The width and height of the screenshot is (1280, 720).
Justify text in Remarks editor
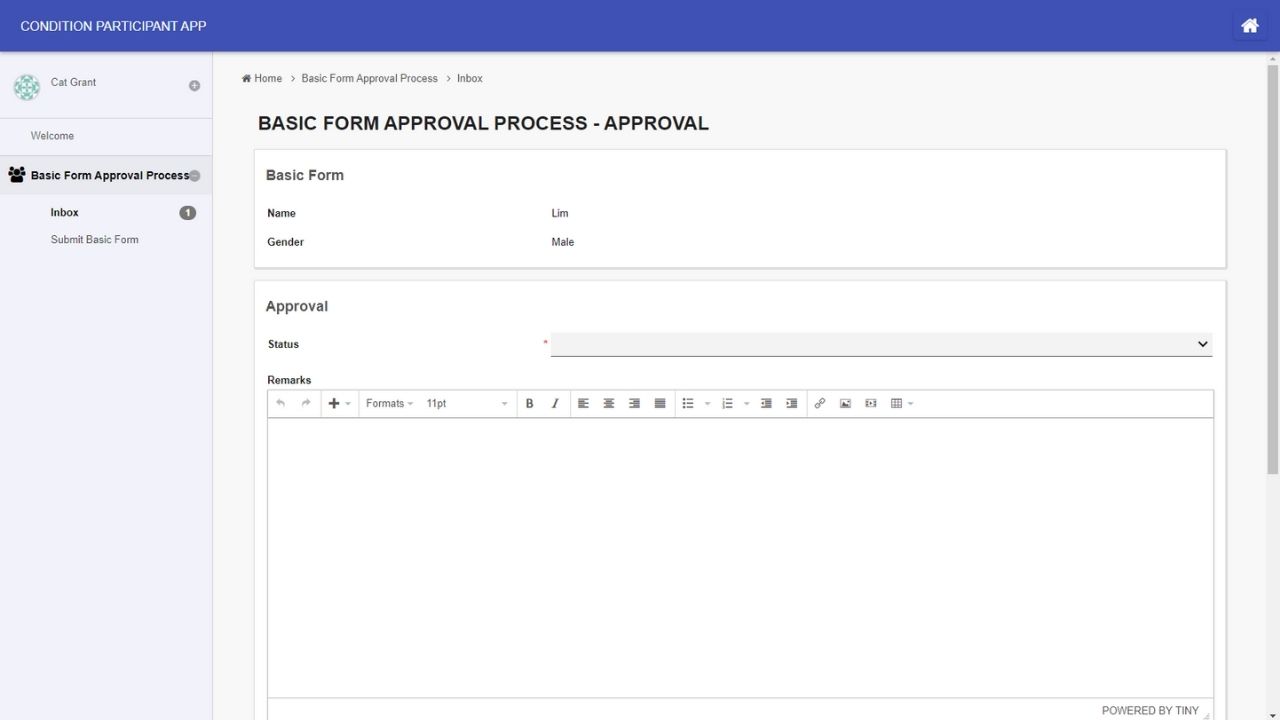pos(660,404)
